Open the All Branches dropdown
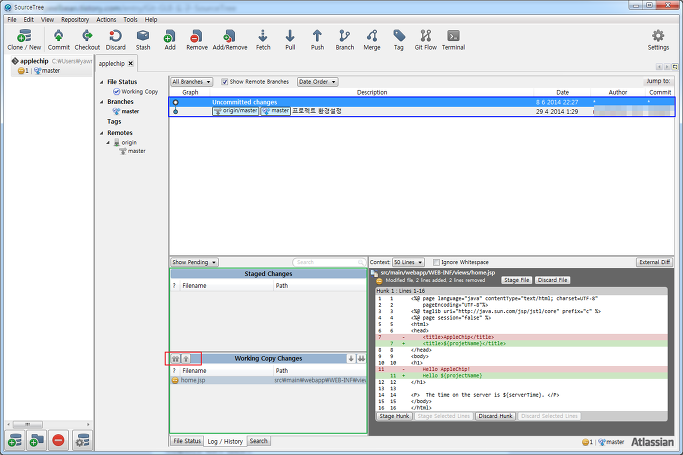This screenshot has height=455, width=683. (191, 81)
